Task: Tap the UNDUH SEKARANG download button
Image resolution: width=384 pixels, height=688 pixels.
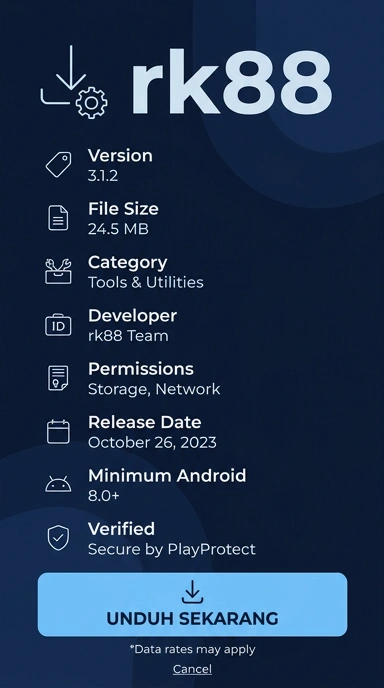Action: pos(192,604)
